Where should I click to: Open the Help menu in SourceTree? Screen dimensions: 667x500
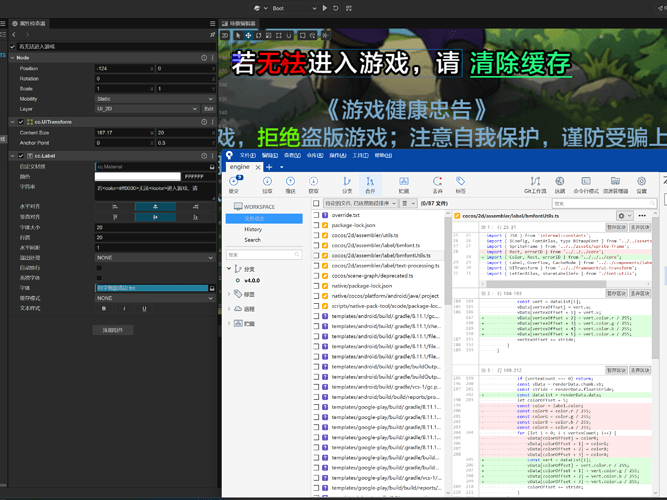[383, 155]
